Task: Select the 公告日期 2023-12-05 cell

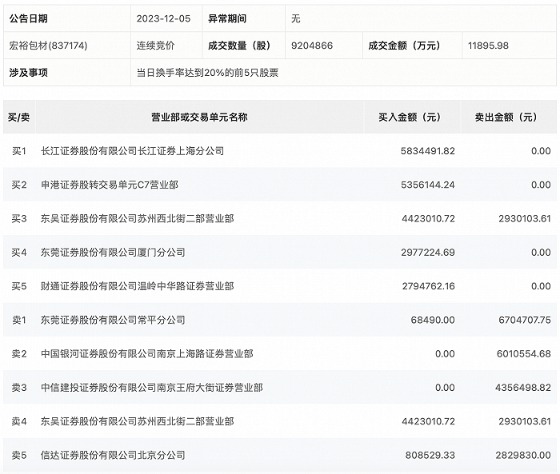Action: [164, 19]
